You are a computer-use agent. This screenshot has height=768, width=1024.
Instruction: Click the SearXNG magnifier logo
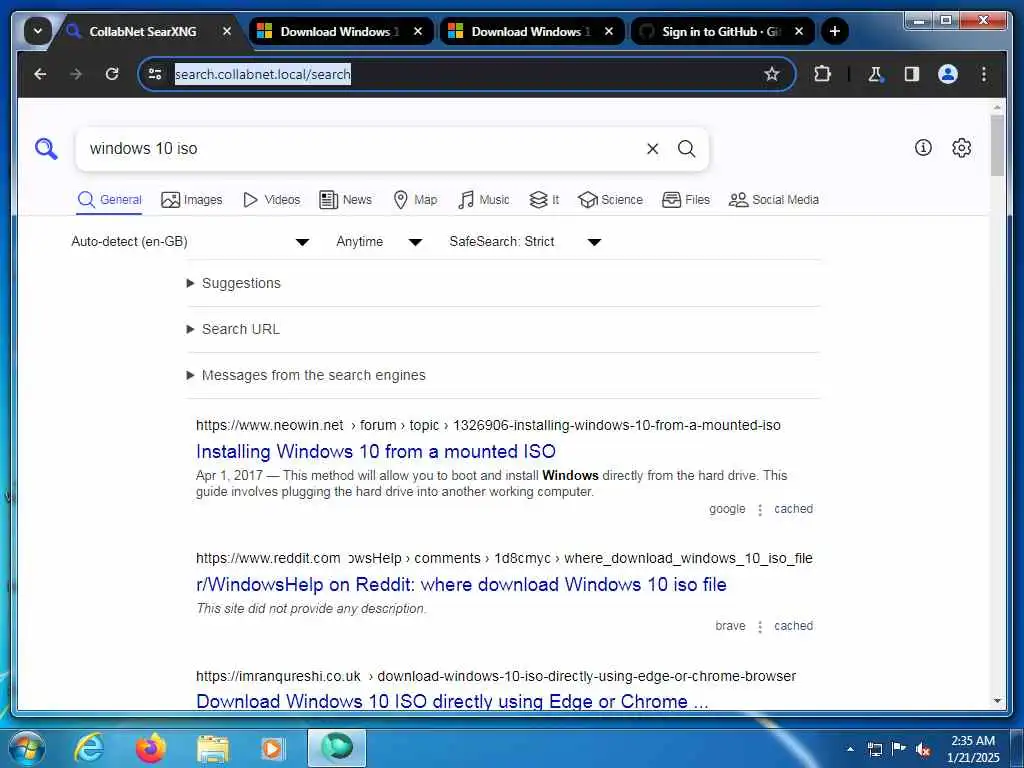[x=46, y=149]
